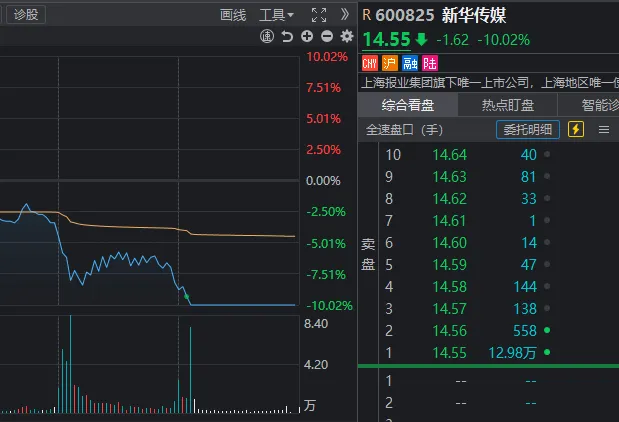Click sell 4 volume 144
This screenshot has width=619, height=422.
tap(525, 287)
